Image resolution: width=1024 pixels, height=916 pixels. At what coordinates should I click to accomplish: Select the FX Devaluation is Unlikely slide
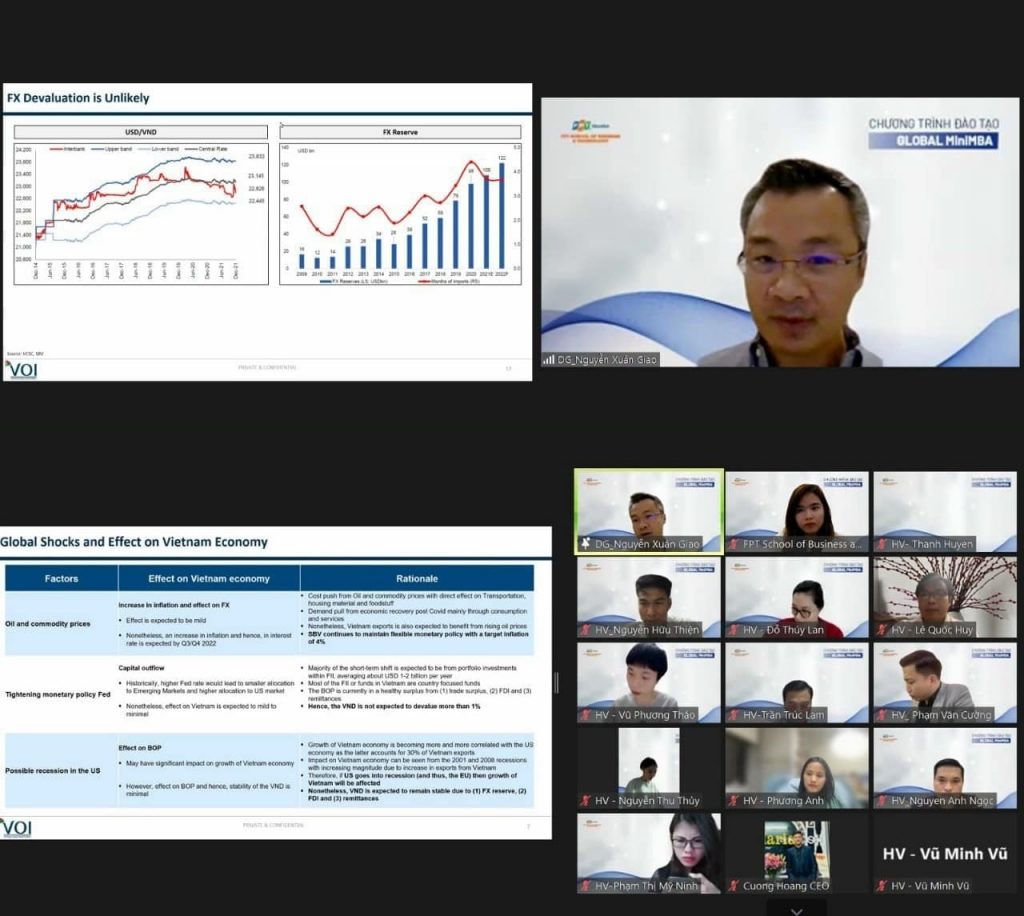click(x=267, y=232)
